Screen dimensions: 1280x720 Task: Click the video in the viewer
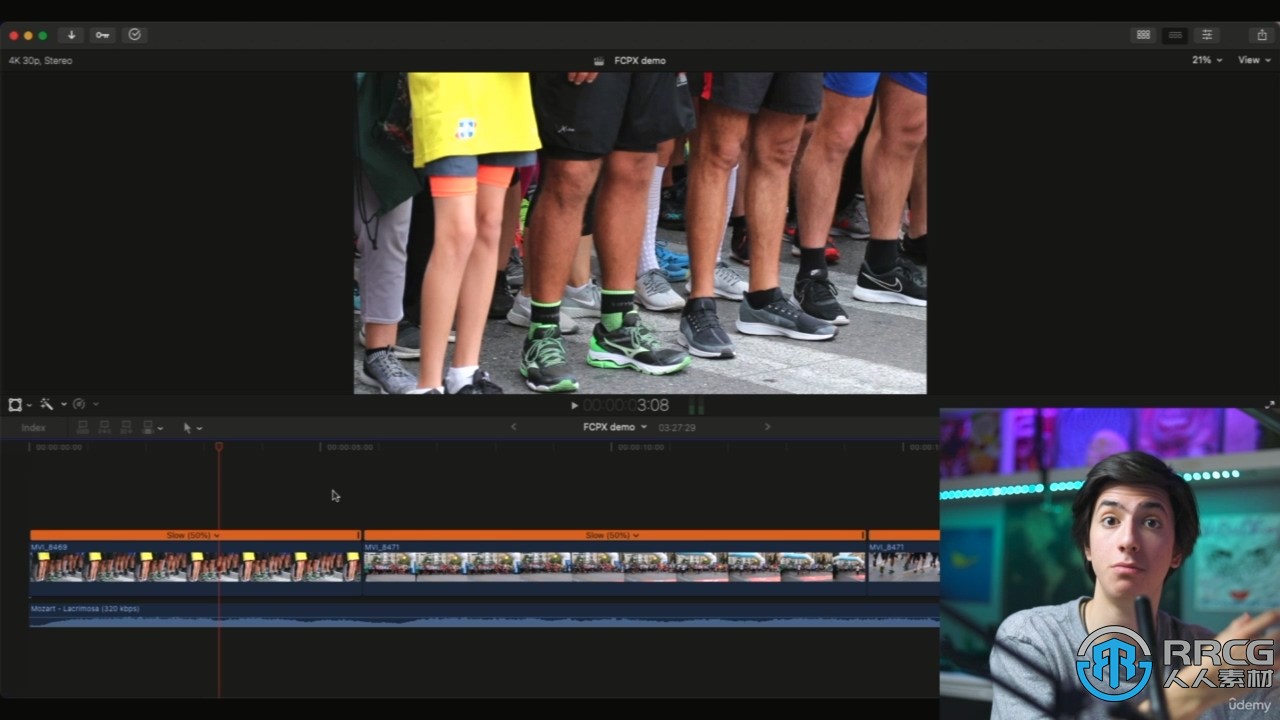(x=640, y=233)
